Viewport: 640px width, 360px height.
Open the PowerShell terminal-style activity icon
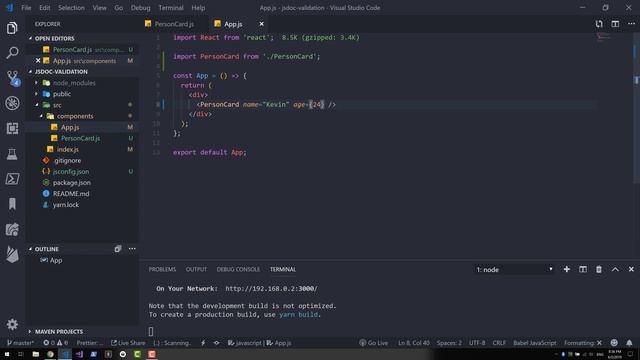click(x=12, y=179)
